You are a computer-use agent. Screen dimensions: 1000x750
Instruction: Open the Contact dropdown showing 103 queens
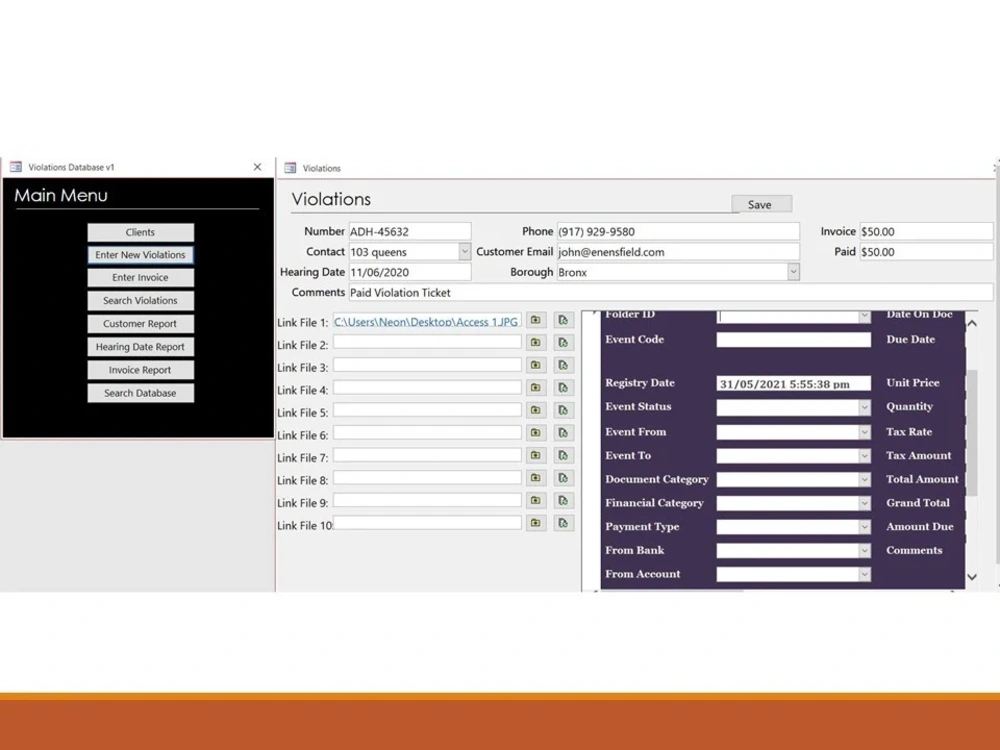click(x=465, y=251)
